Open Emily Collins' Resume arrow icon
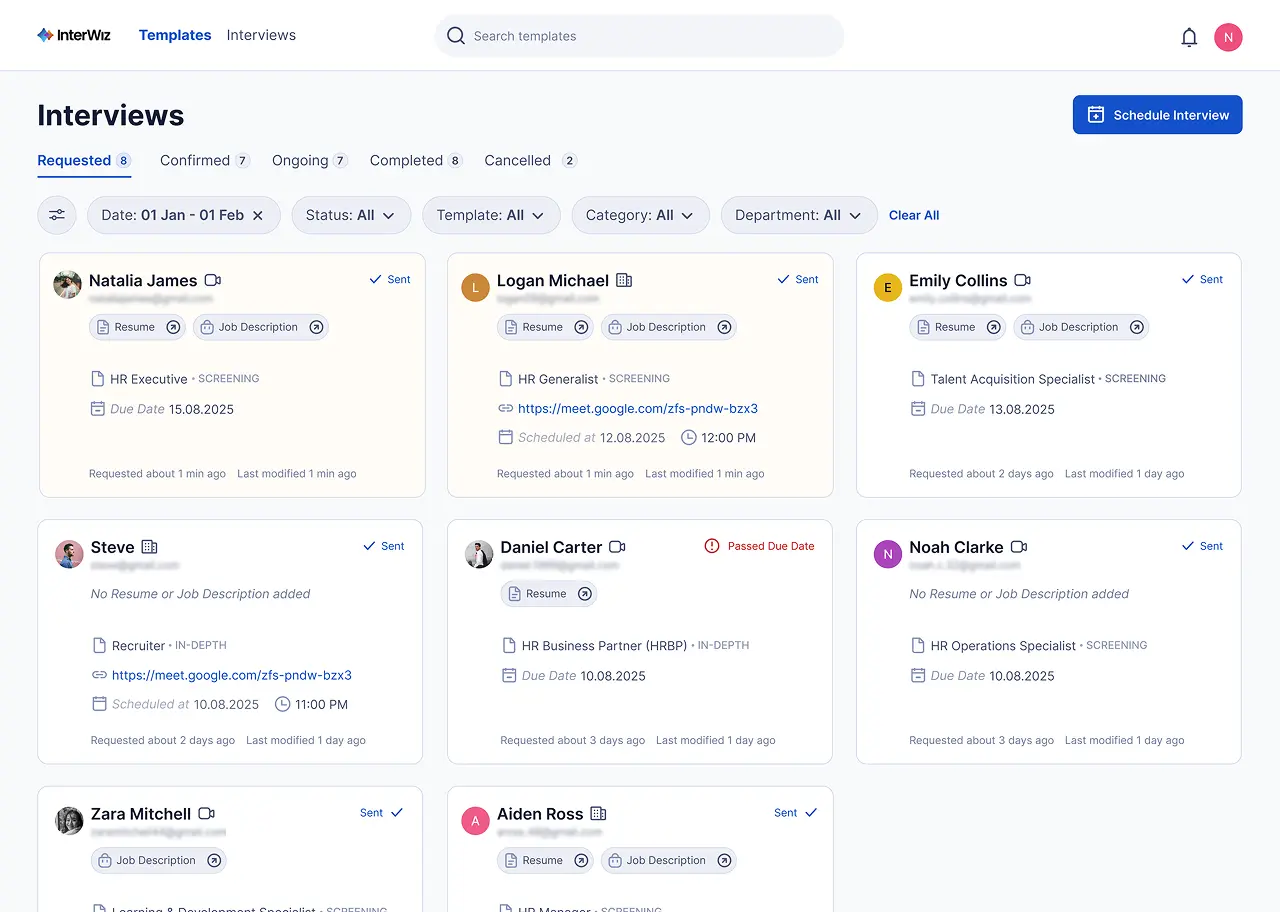1280x912 pixels. 993,327
